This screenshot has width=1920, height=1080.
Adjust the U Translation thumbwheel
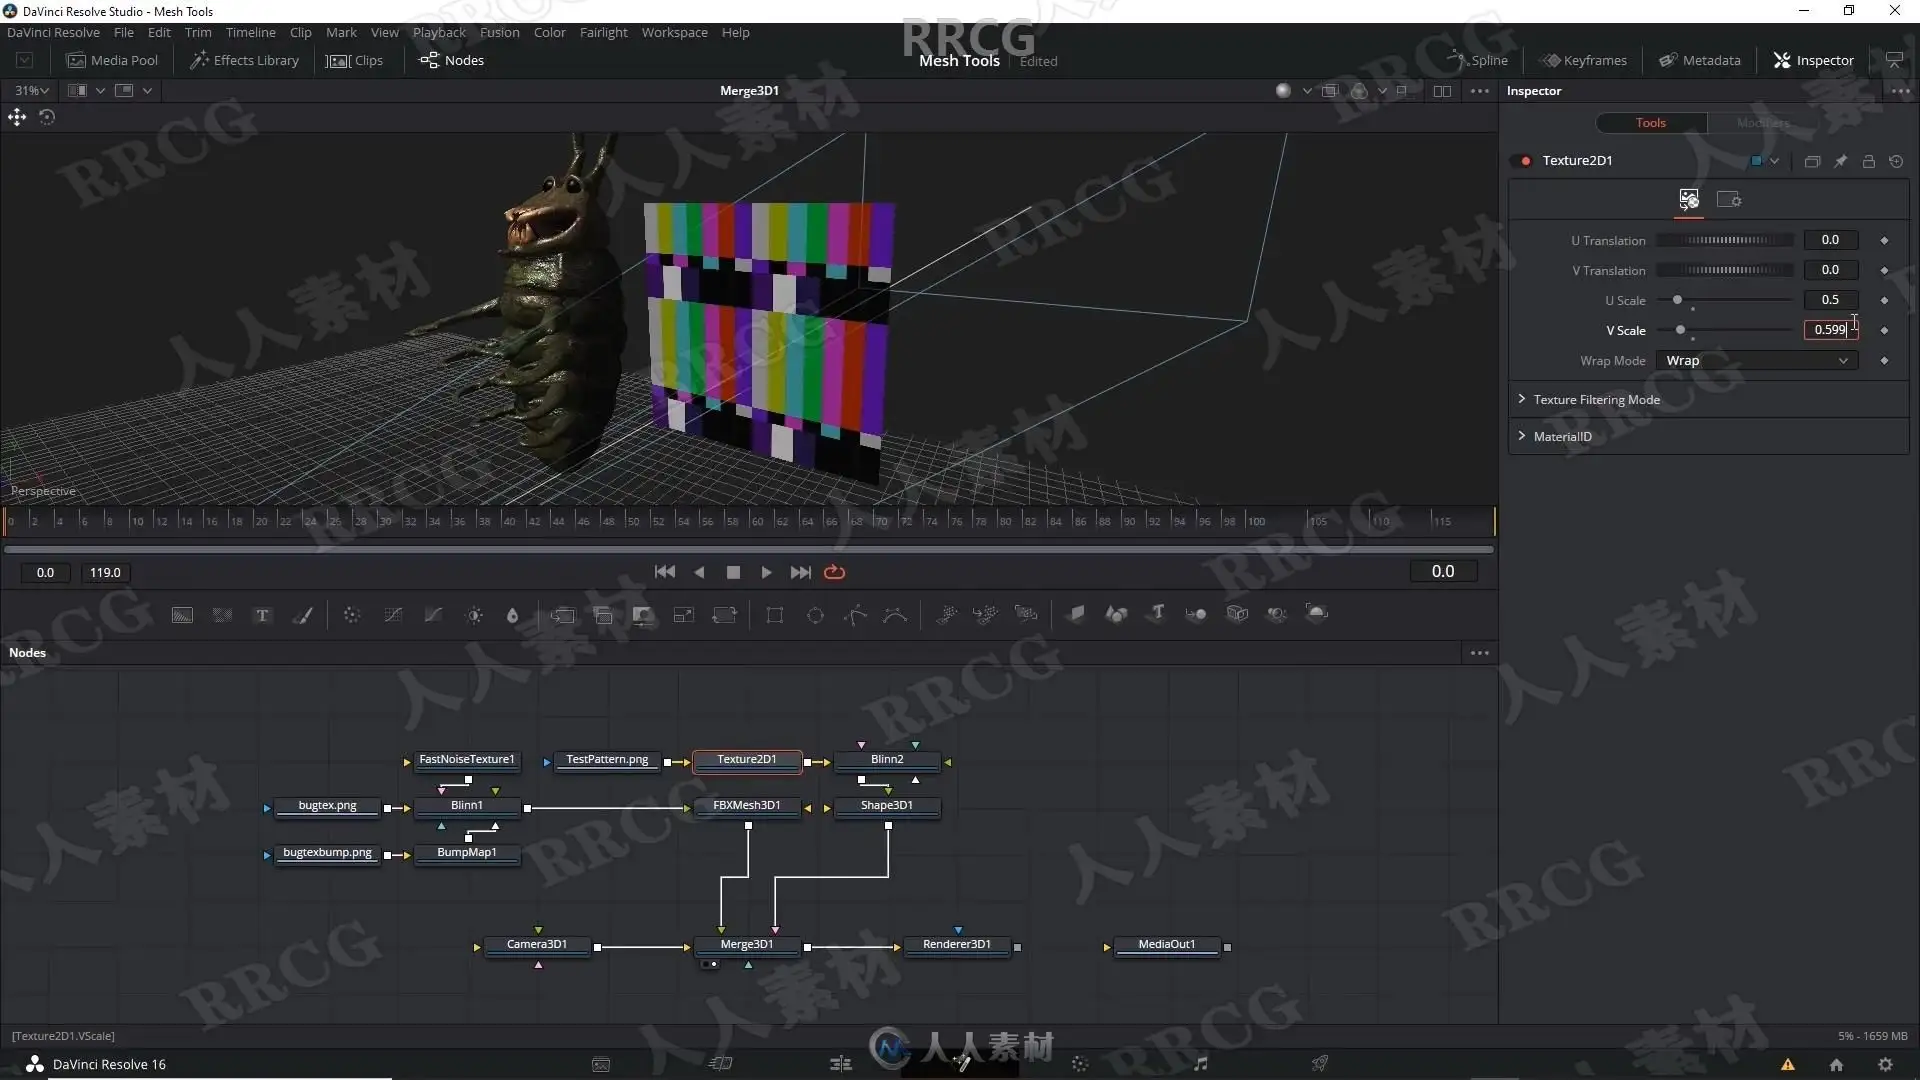coord(1725,240)
